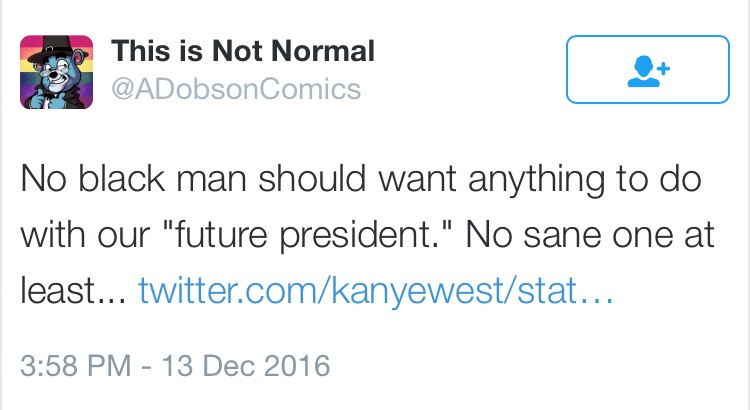This screenshot has height=410, width=750.
Task: Click the "No sane one at" text
Action: tap(590, 235)
